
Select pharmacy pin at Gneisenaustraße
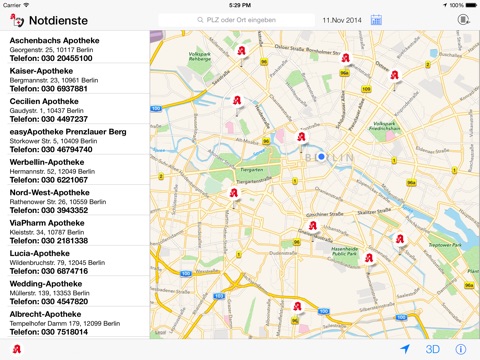313,226
